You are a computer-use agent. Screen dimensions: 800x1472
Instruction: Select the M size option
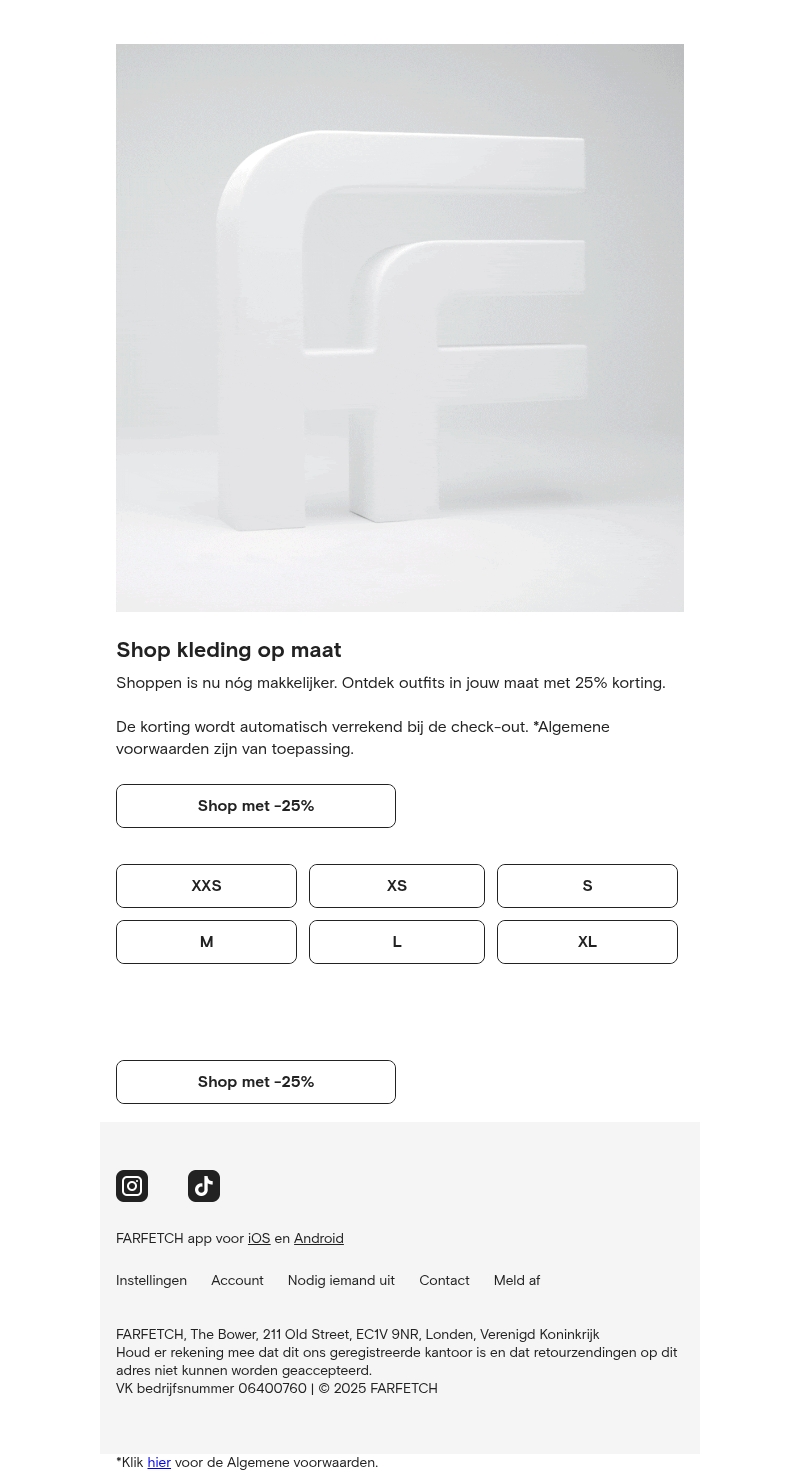[x=206, y=942]
